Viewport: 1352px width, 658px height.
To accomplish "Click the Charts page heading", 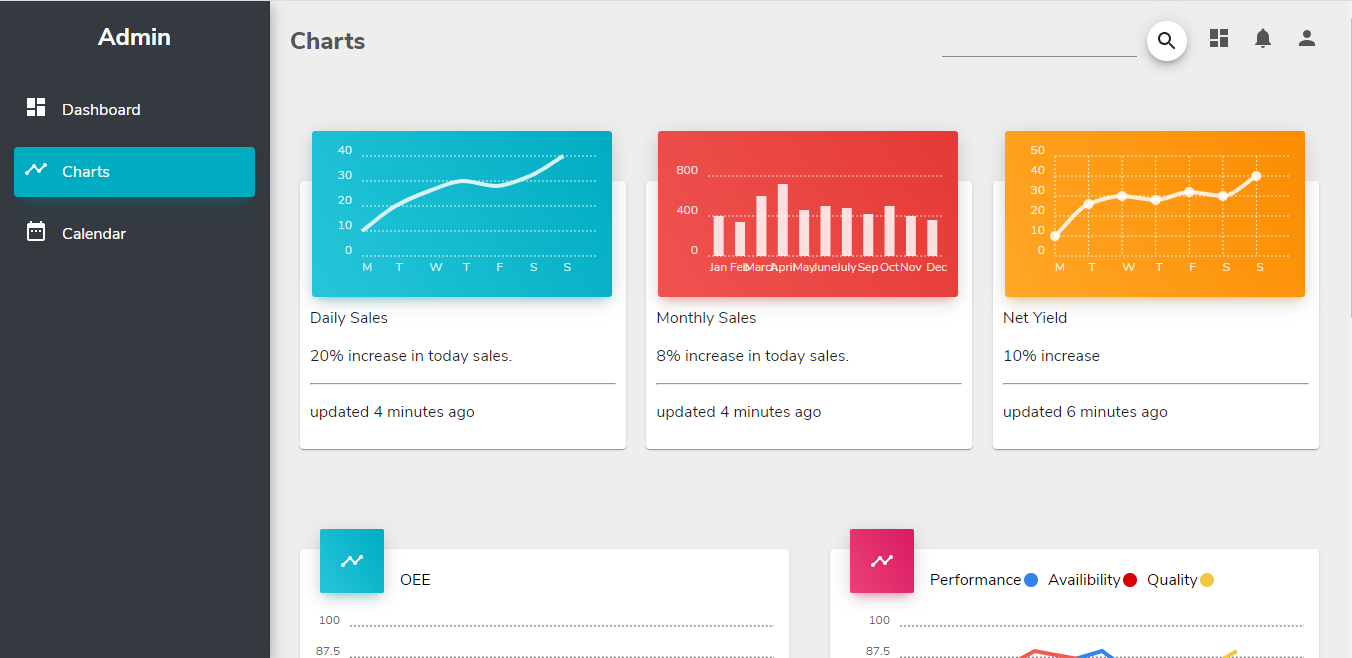I will (328, 41).
